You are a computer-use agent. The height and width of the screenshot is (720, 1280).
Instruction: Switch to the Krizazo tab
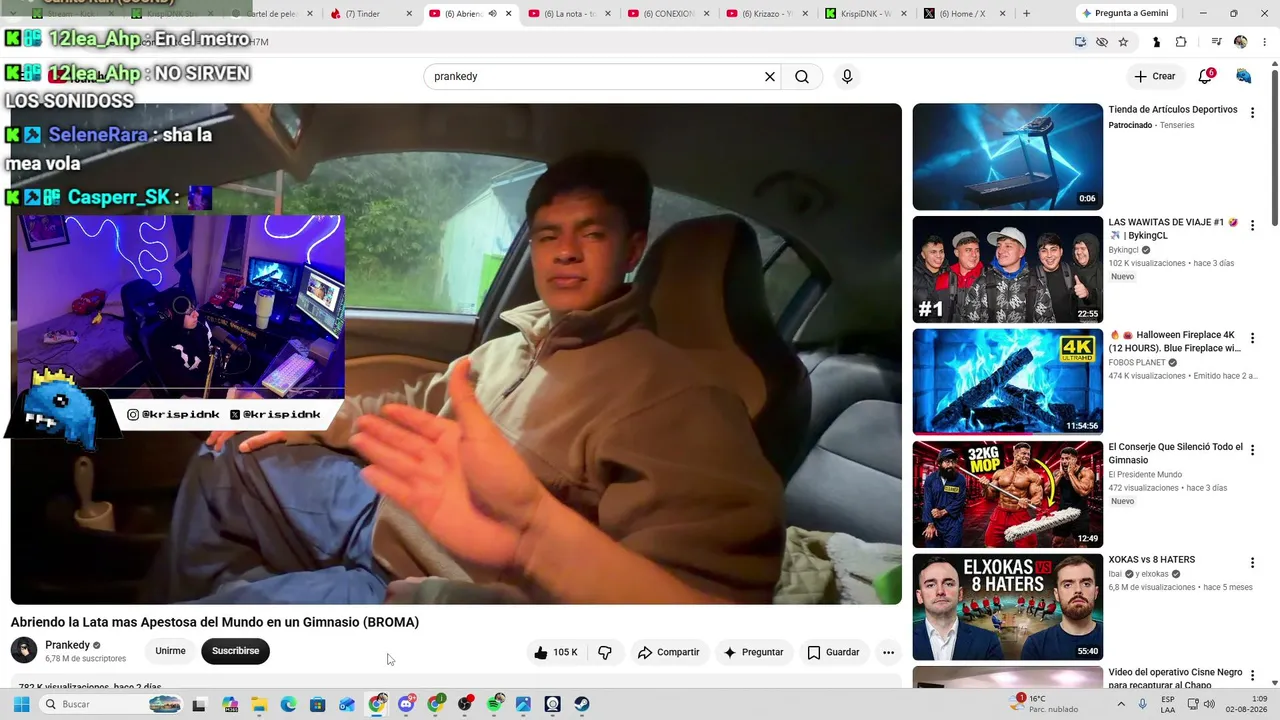coord(766,14)
